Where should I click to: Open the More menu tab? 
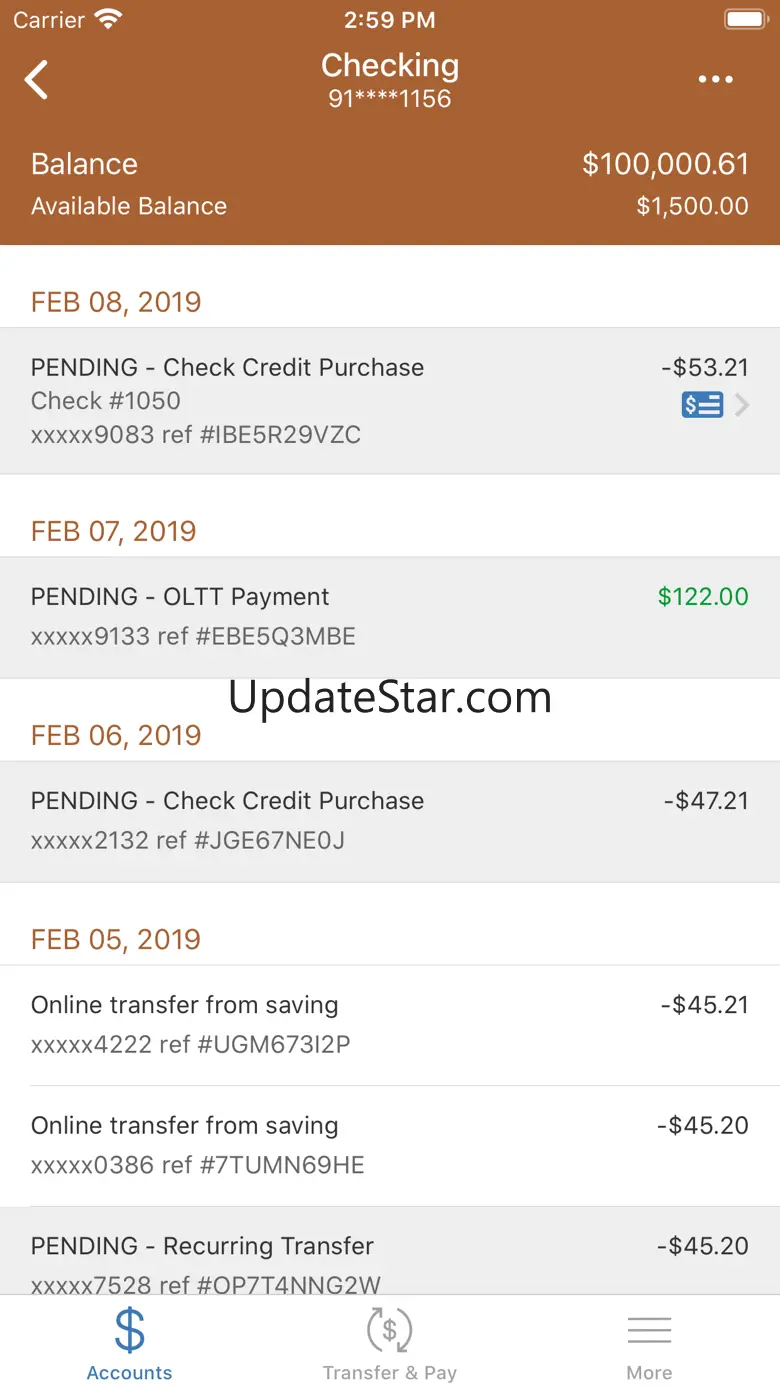650,1343
